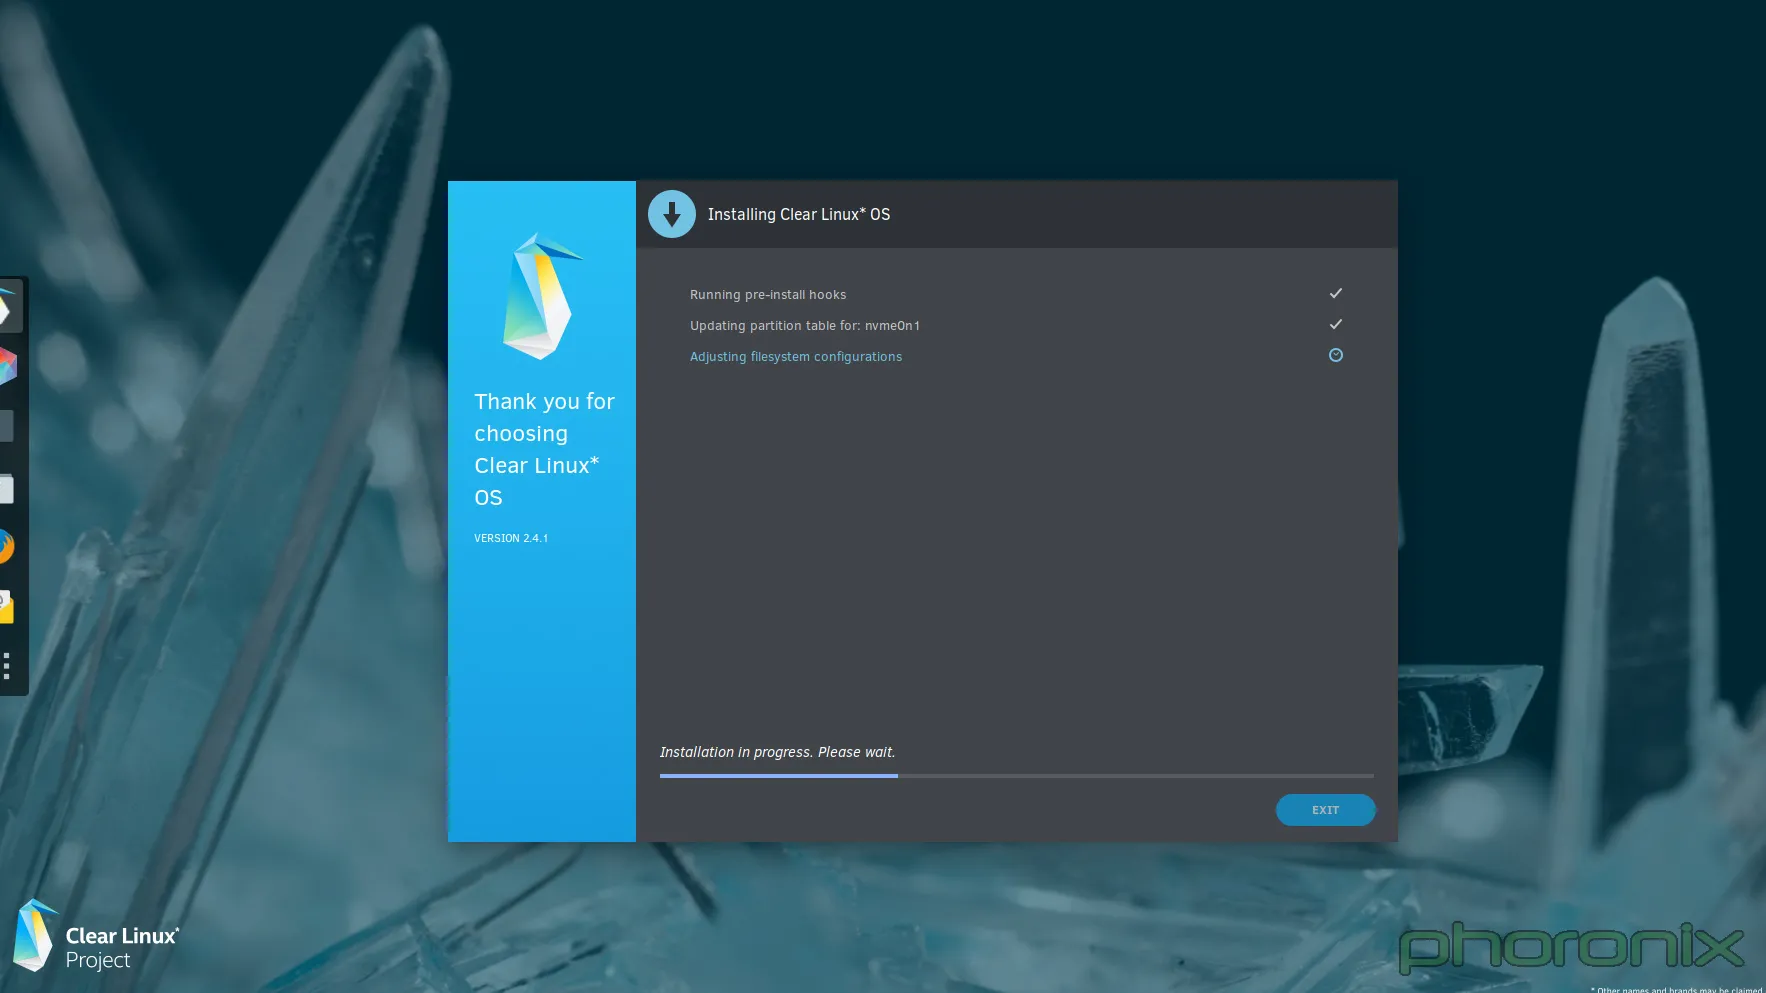Click the VERSION 2.4.1 label
This screenshot has width=1766, height=993.
click(511, 538)
